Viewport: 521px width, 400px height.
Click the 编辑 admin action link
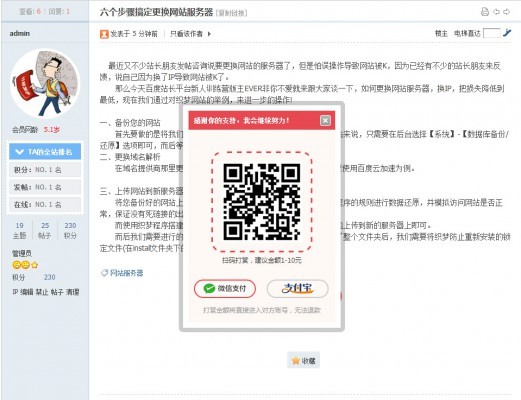(27, 292)
